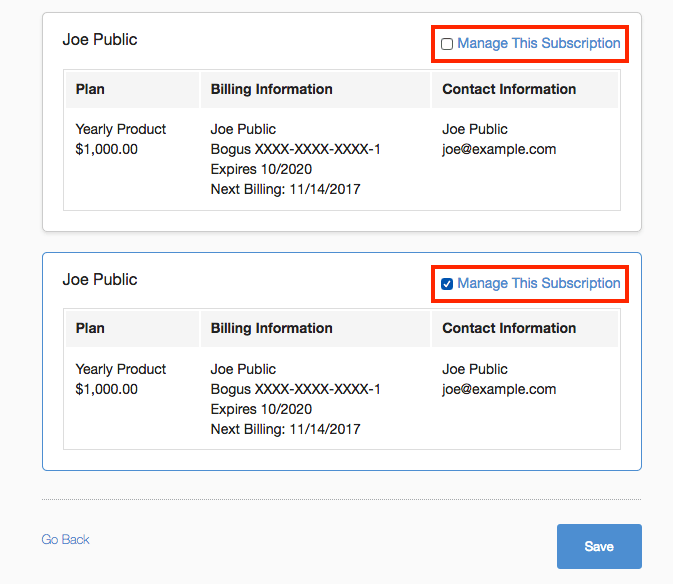Viewport: 673px width, 584px height.
Task: Click the Plan column header in the selected subscription
Action: tap(90, 328)
